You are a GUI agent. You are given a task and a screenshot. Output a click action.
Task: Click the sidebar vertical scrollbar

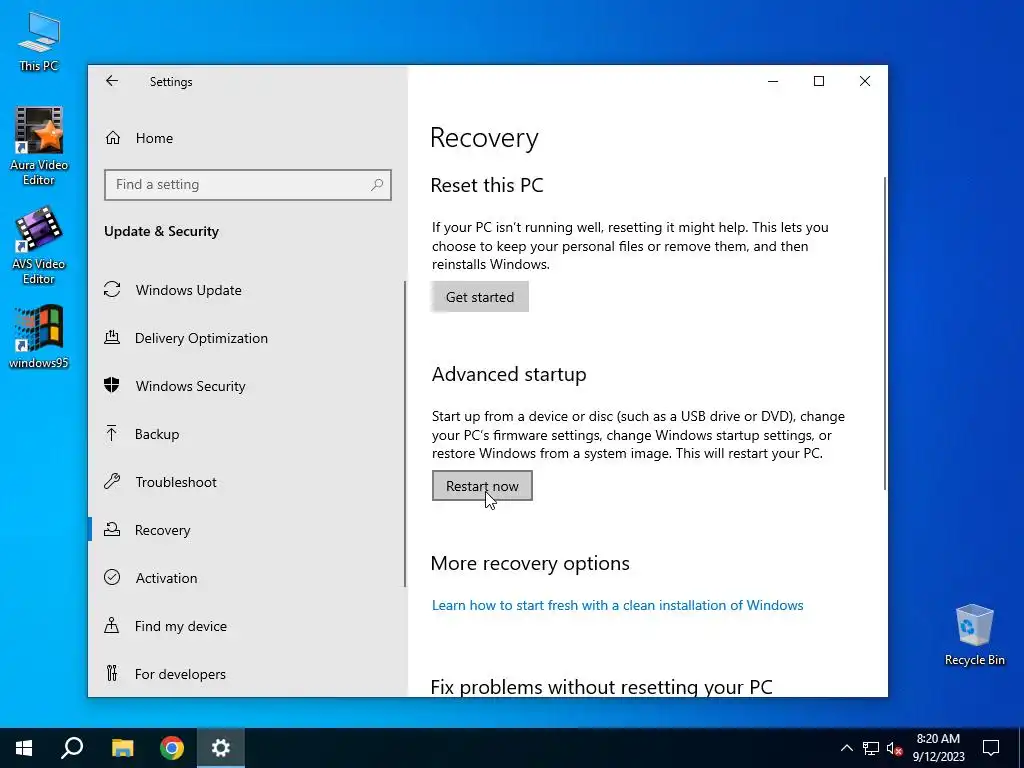[x=405, y=434]
